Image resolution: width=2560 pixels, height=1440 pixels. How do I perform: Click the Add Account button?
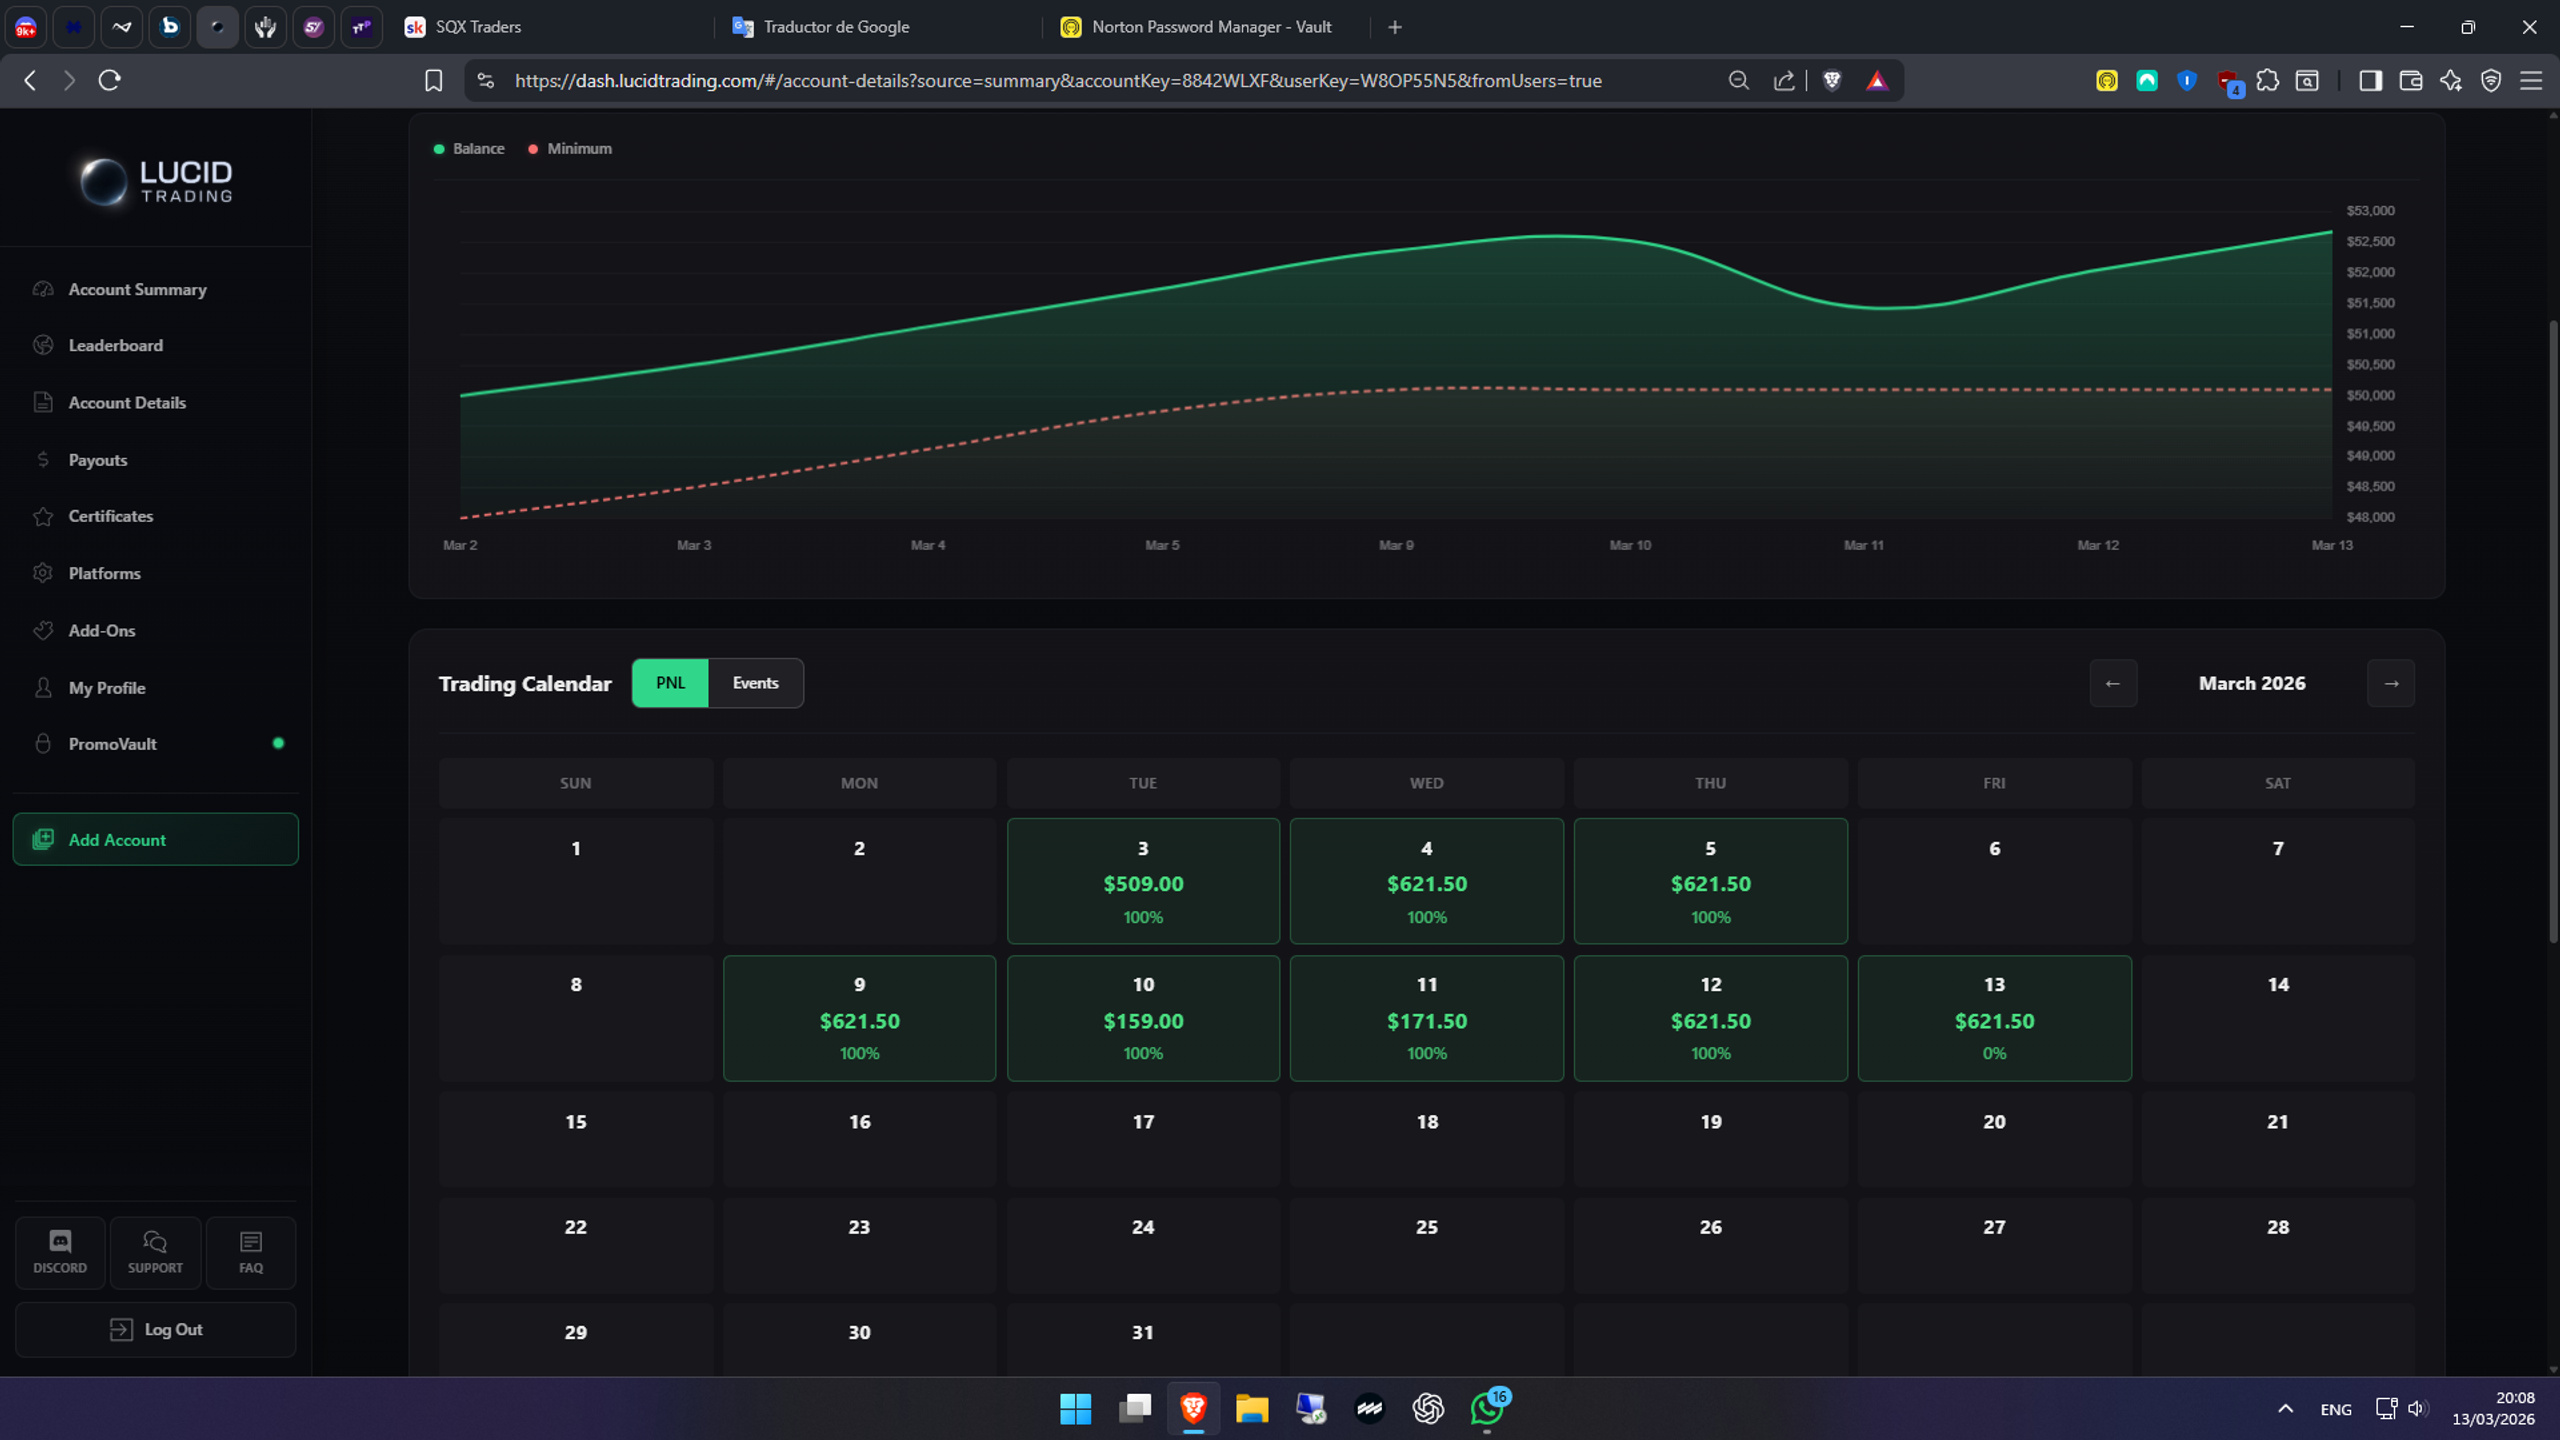[x=155, y=839]
